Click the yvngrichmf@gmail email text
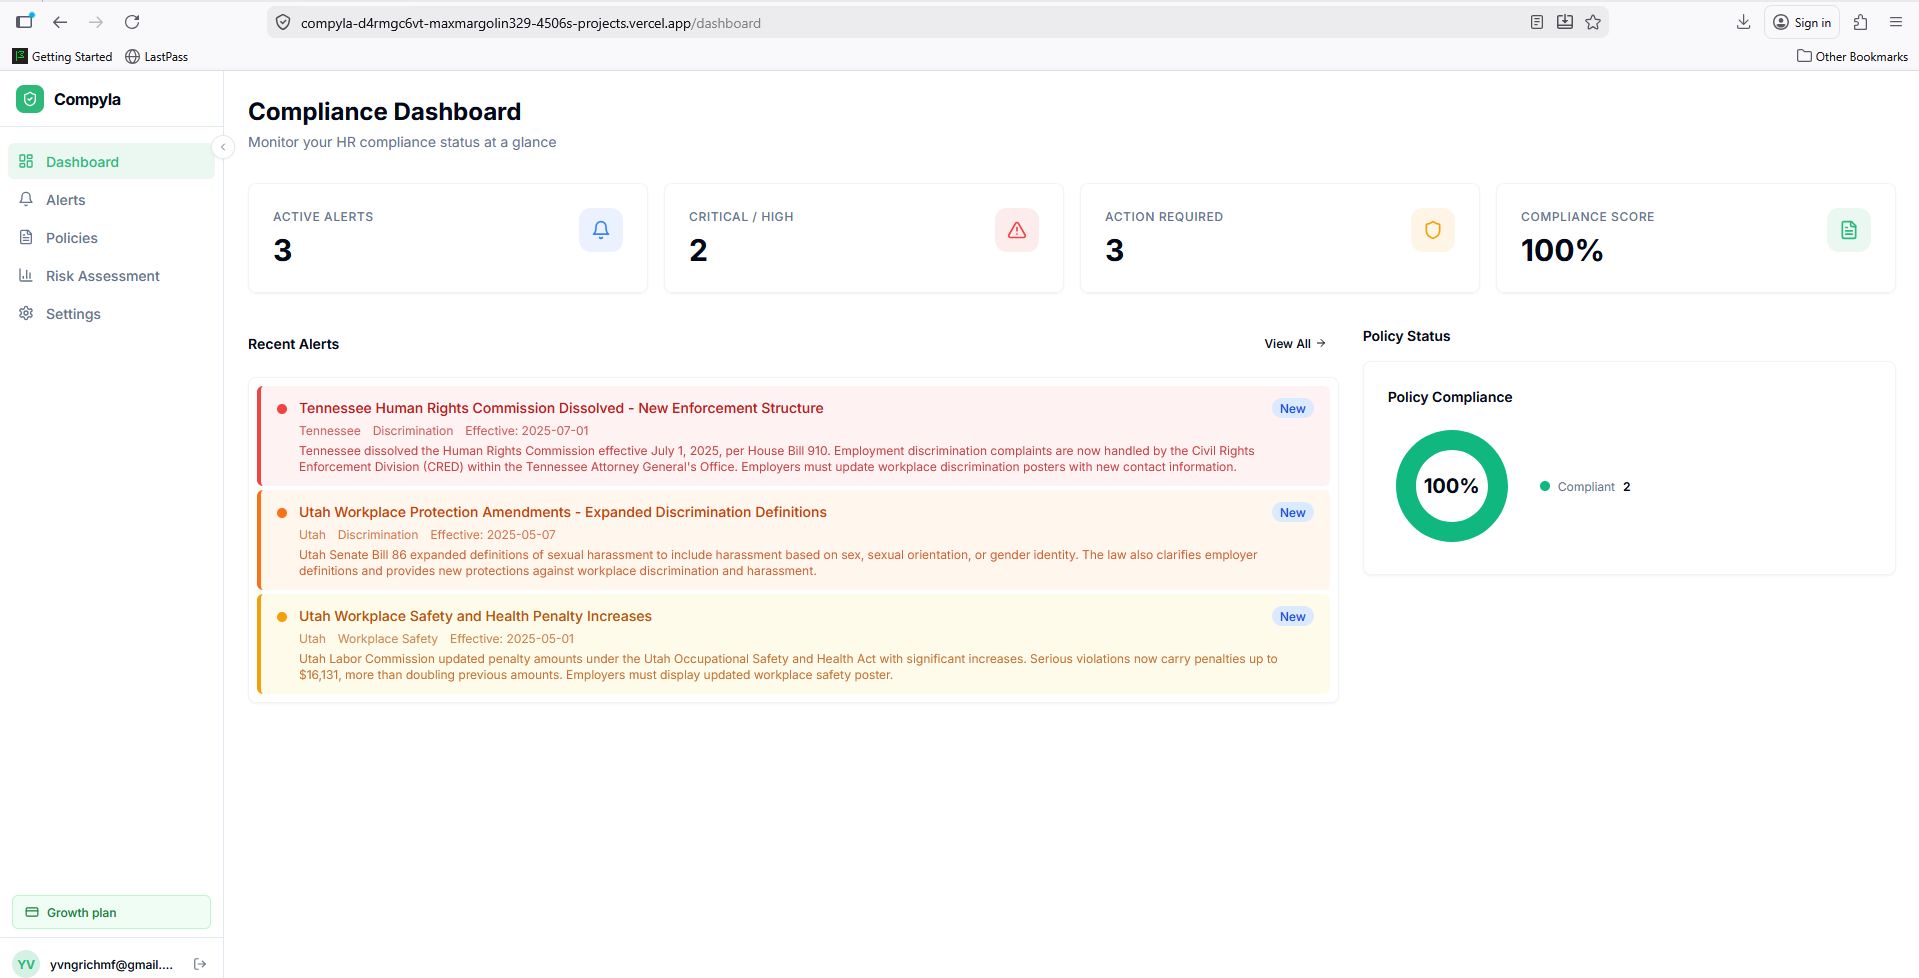The image size is (1919, 978). pos(111,964)
